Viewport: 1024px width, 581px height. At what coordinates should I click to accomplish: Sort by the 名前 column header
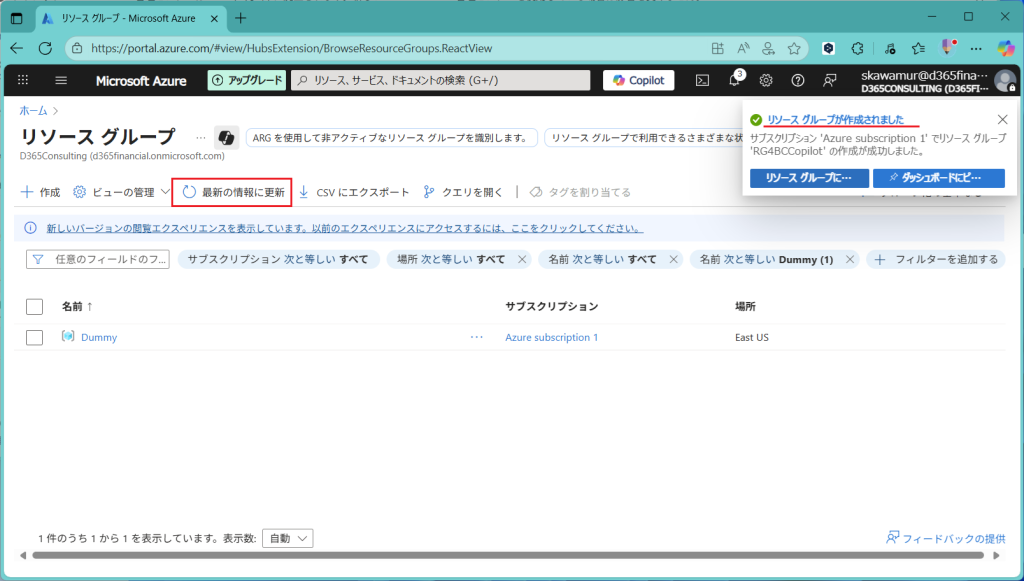pos(77,306)
